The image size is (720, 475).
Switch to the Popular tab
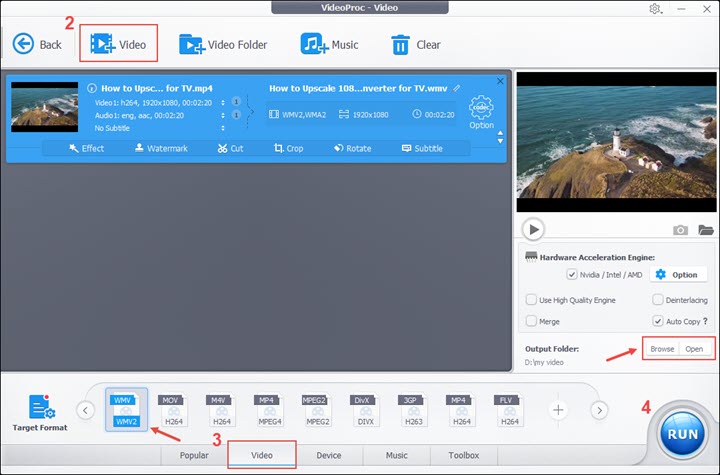[194, 455]
